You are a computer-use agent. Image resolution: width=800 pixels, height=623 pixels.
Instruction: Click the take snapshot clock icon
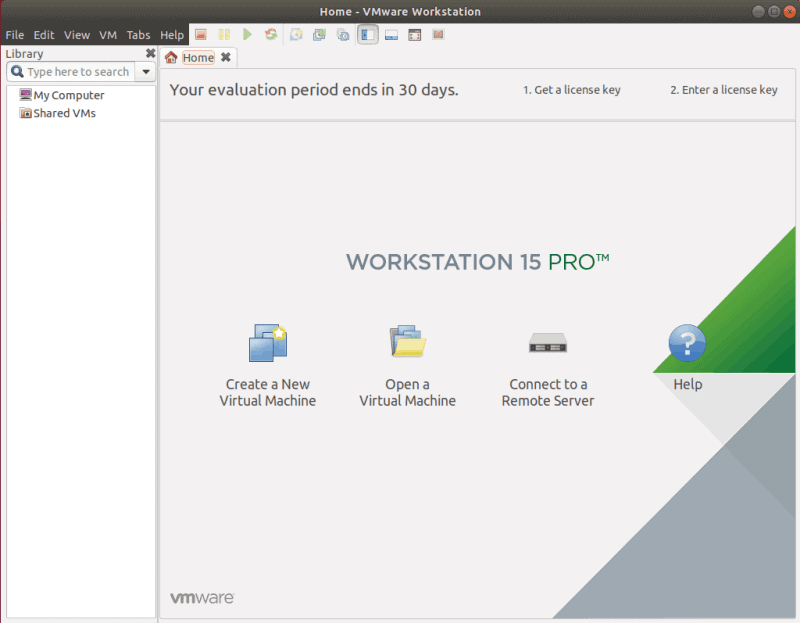pos(296,35)
